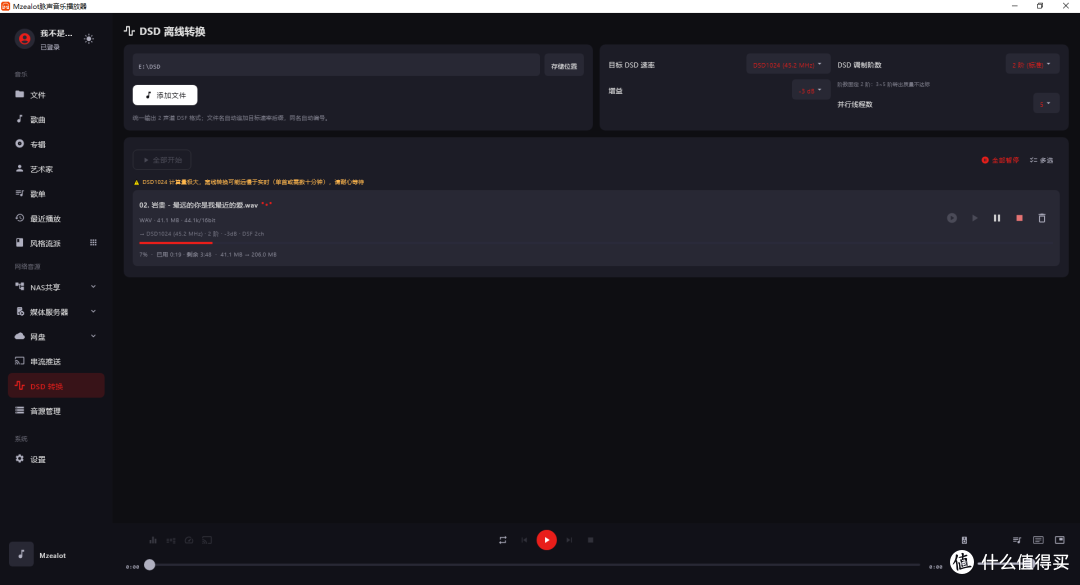1080x585 pixels.
Task: Open the 目标 DSD 速率 dropdown
Action: coord(787,65)
